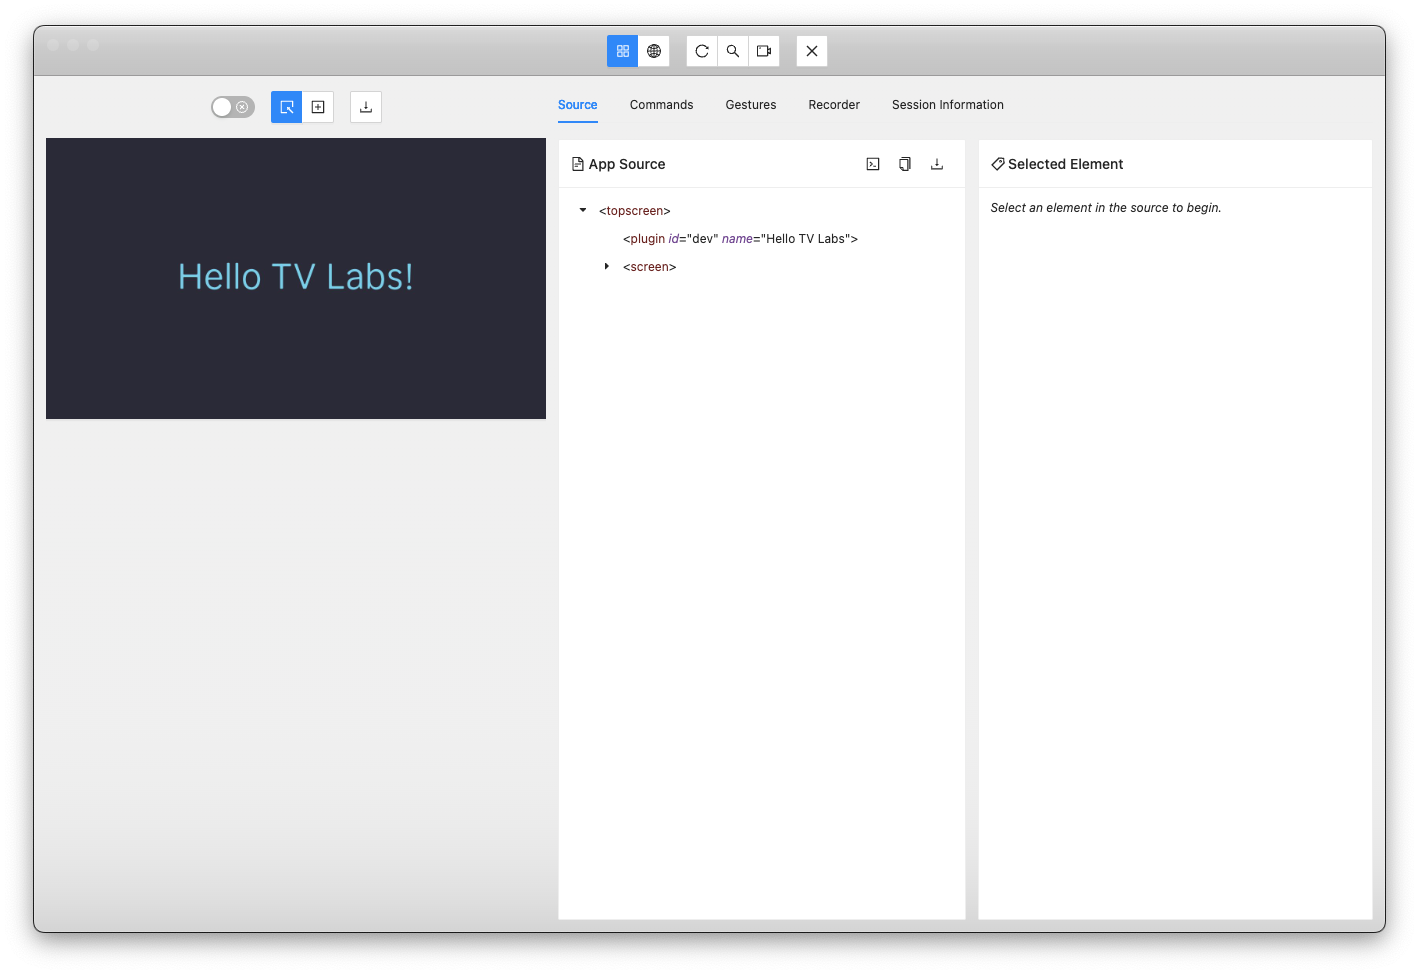Toggle attributes display in App Source header
The height and width of the screenshot is (974, 1419).
coord(873,164)
